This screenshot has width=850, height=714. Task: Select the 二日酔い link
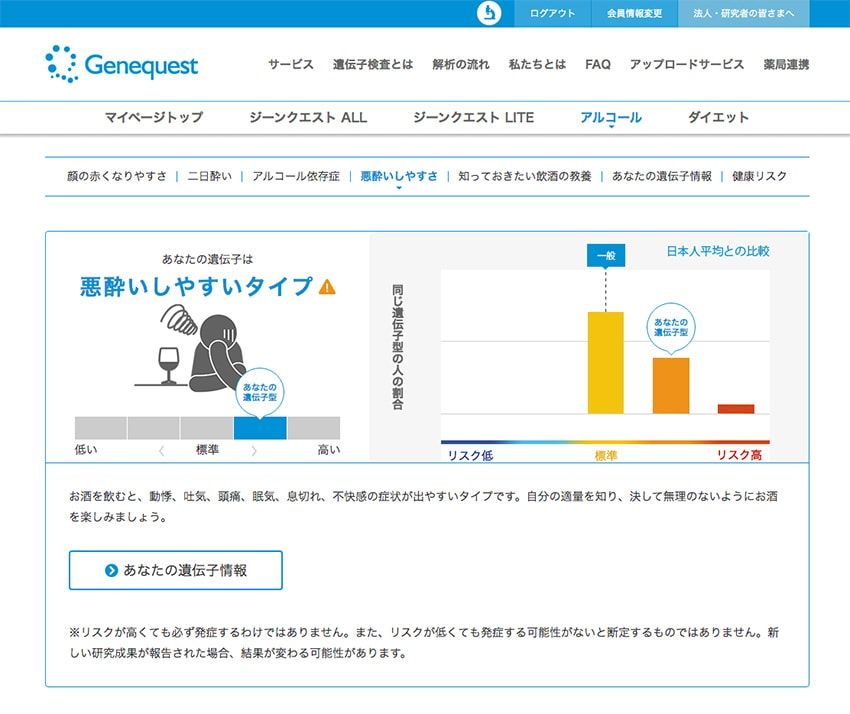point(210,175)
